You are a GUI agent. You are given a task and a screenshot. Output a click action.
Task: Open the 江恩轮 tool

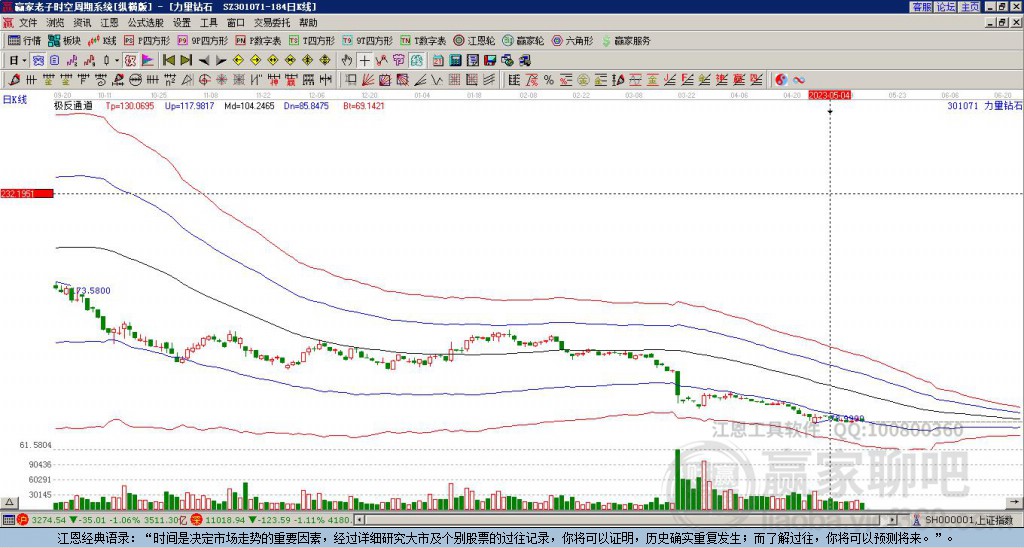coord(474,40)
